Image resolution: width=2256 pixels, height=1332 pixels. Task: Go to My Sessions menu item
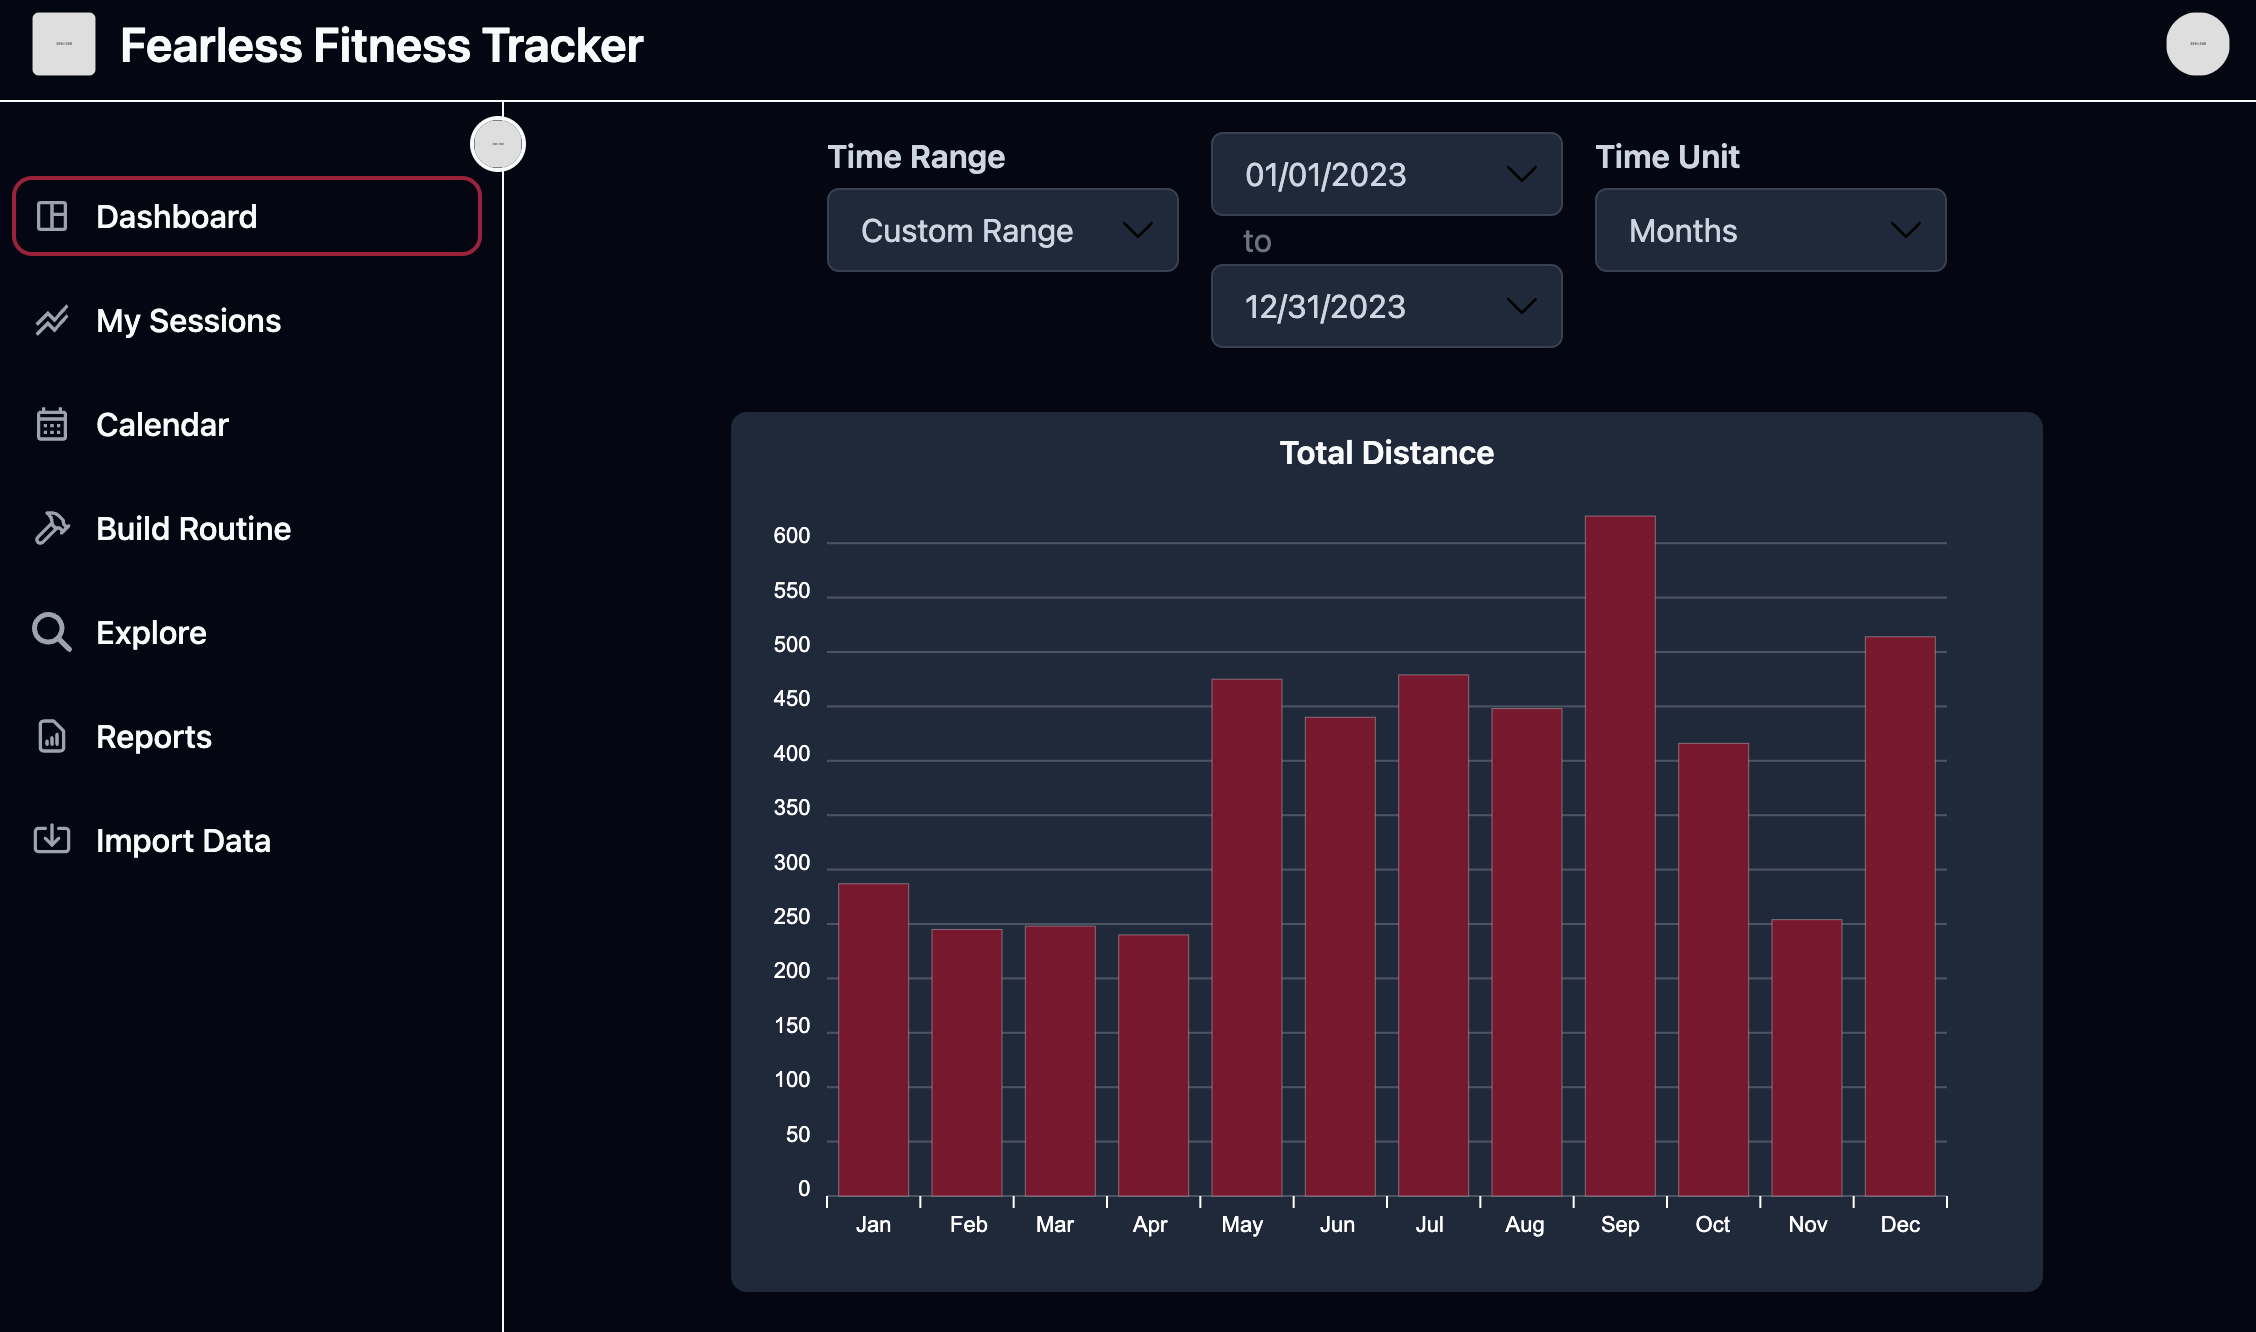188,320
